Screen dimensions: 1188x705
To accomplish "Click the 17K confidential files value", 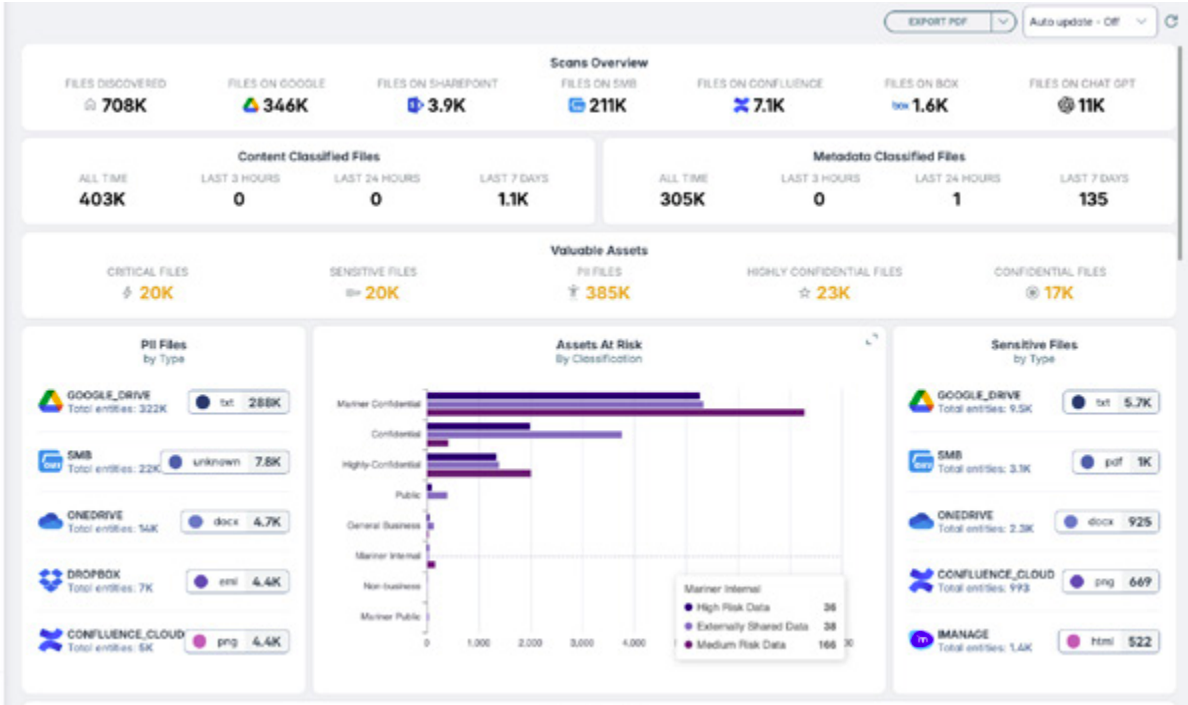I will point(1058,292).
